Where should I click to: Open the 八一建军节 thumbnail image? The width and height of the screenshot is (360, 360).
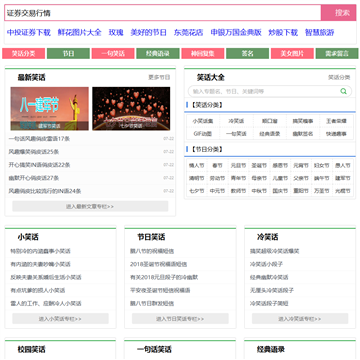point(50,109)
